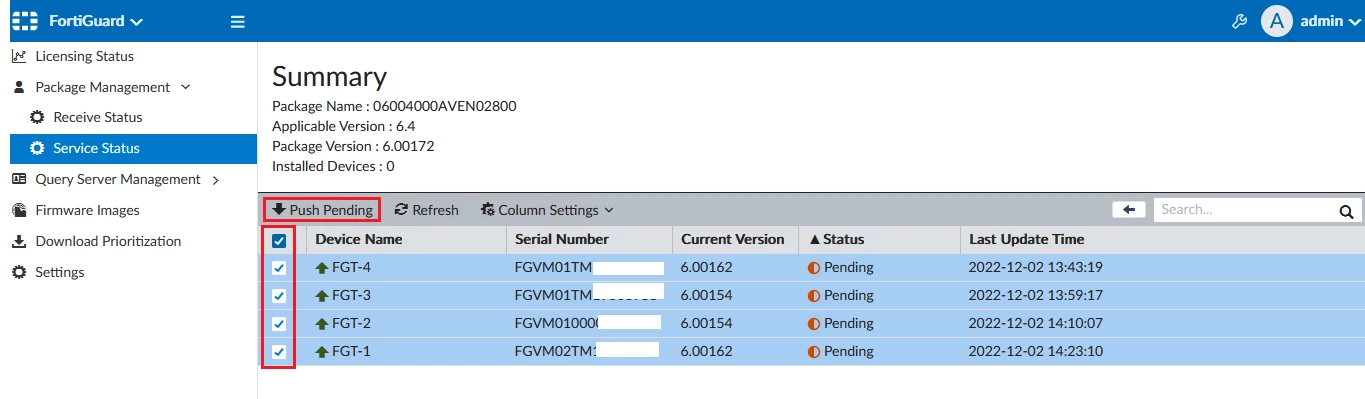Open the wrench tools icon
This screenshot has height=399, width=1365.
[1239, 21]
